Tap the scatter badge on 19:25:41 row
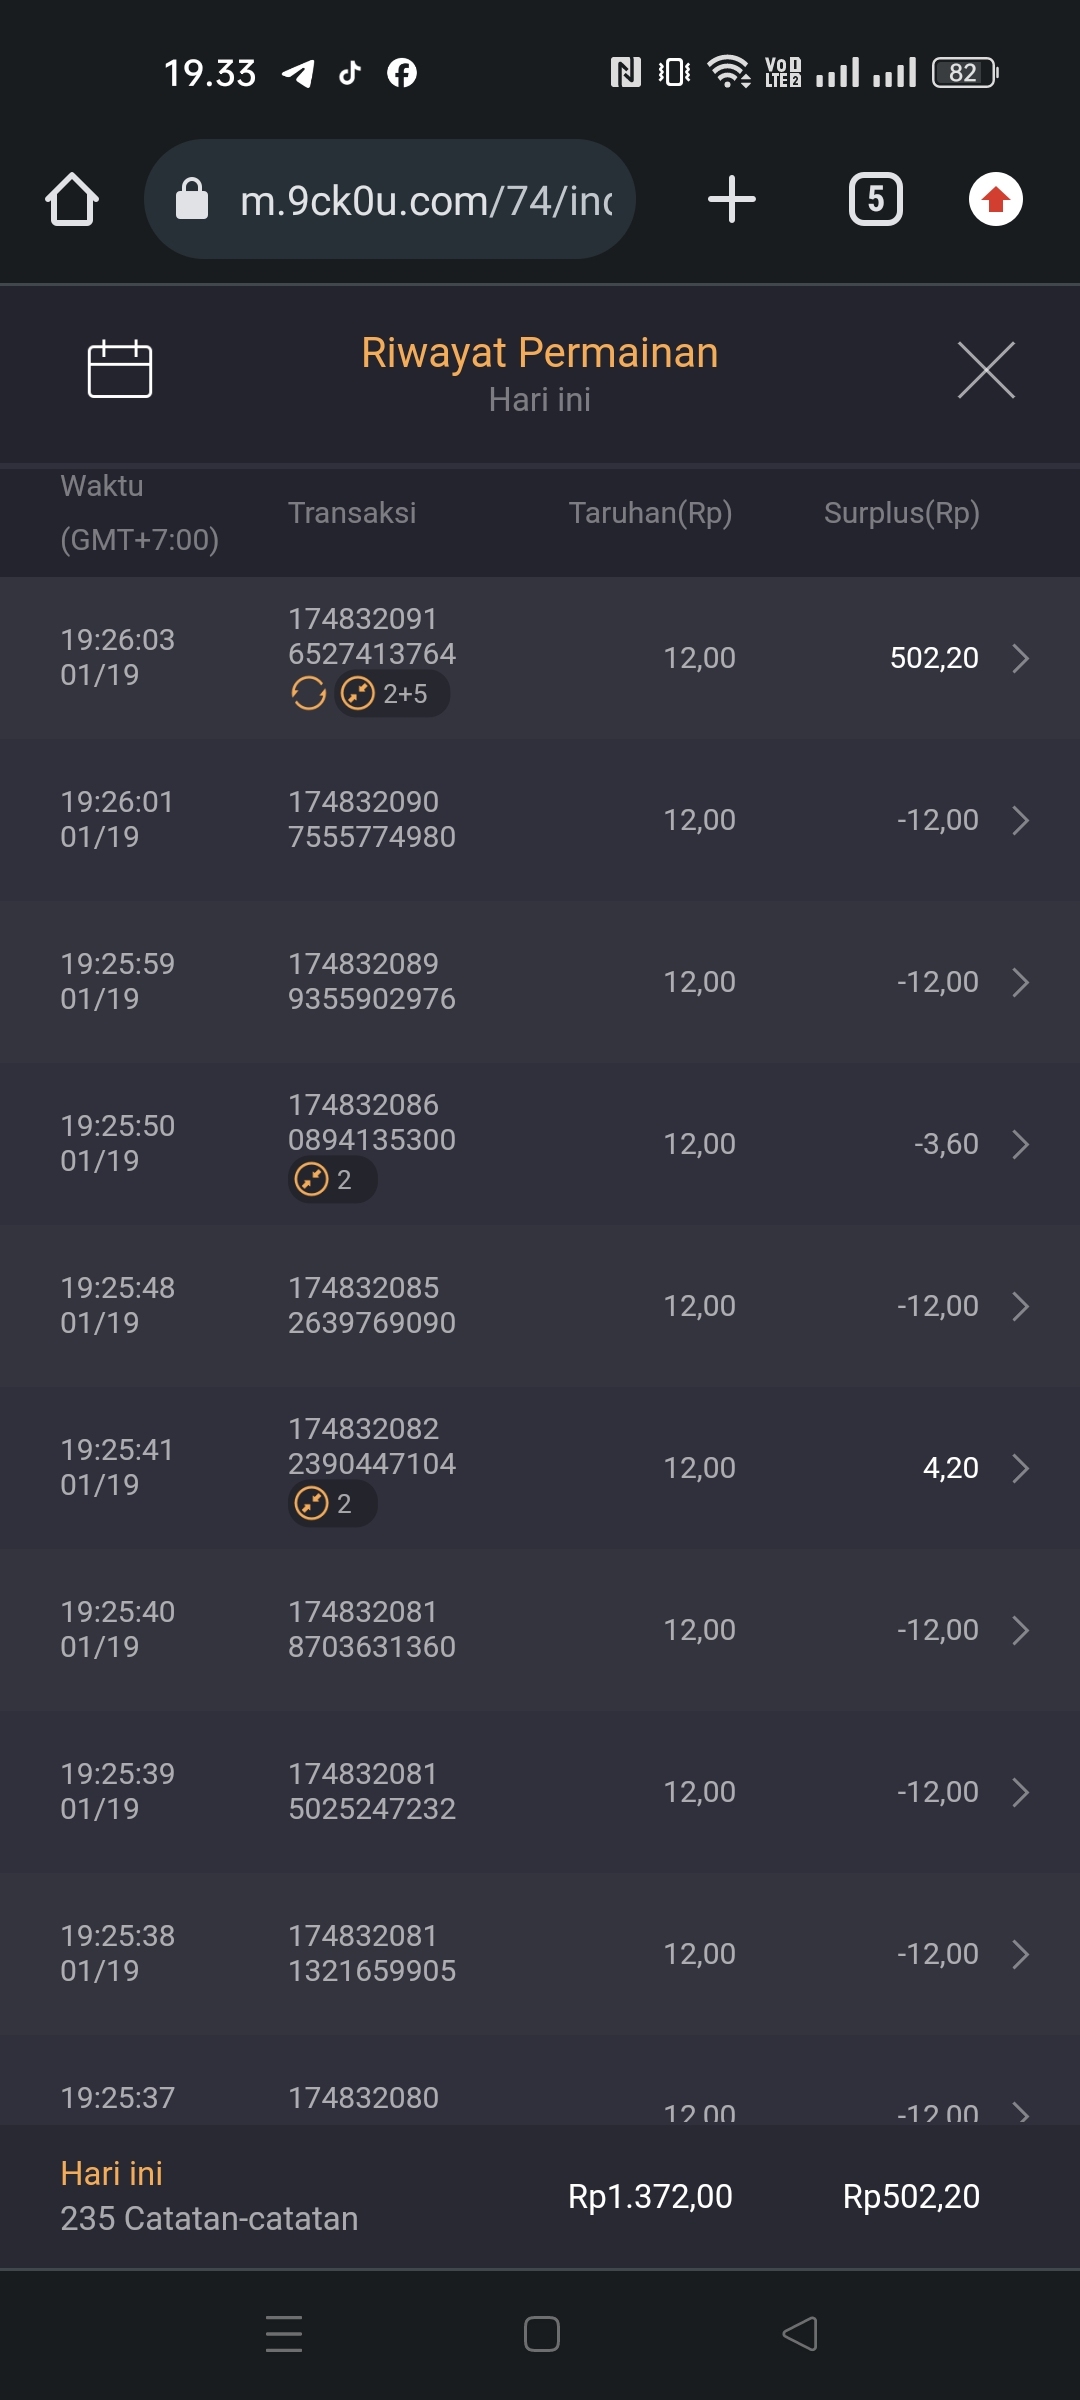Image resolution: width=1080 pixels, height=2400 pixels. coord(331,1503)
